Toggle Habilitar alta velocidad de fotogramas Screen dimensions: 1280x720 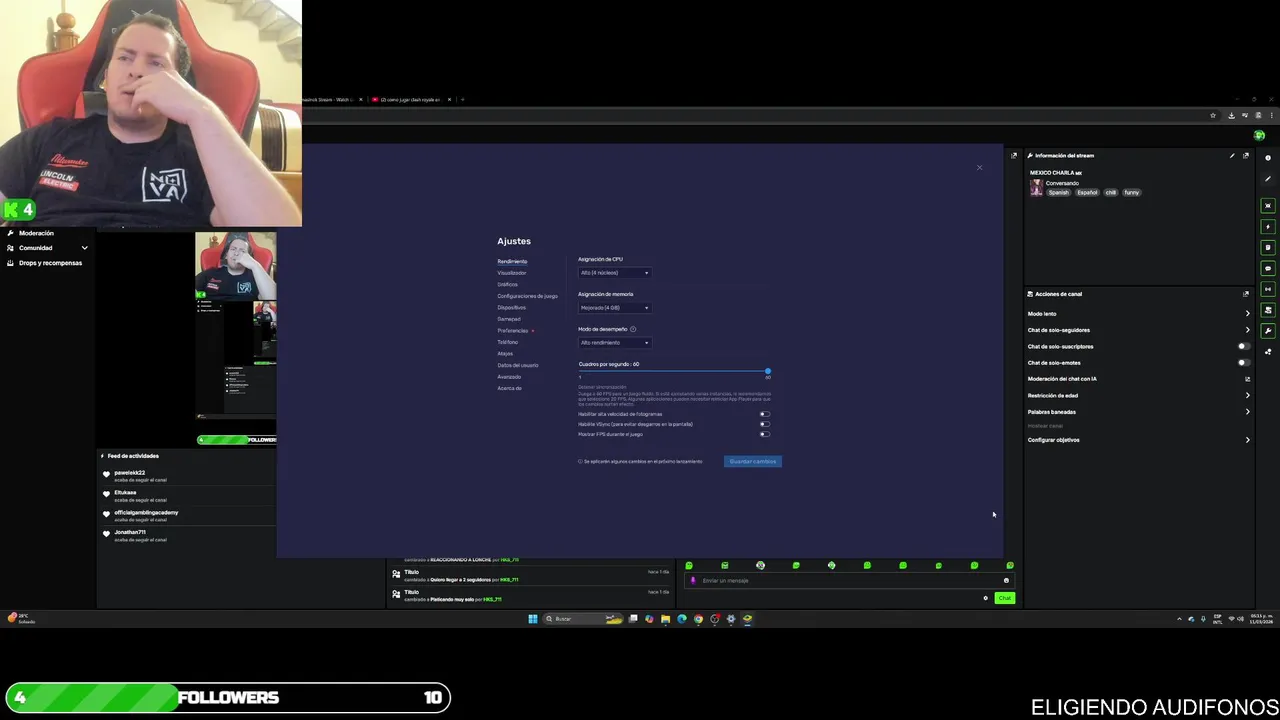click(x=764, y=414)
